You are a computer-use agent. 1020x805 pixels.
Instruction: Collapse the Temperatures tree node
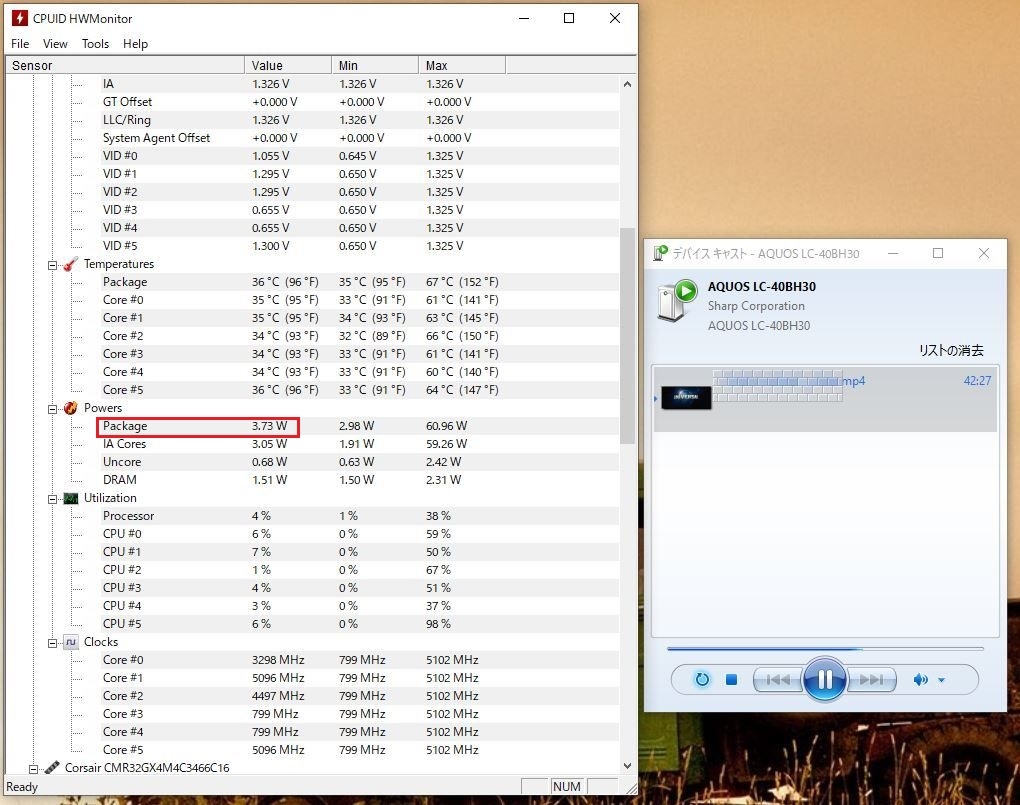tap(53, 265)
